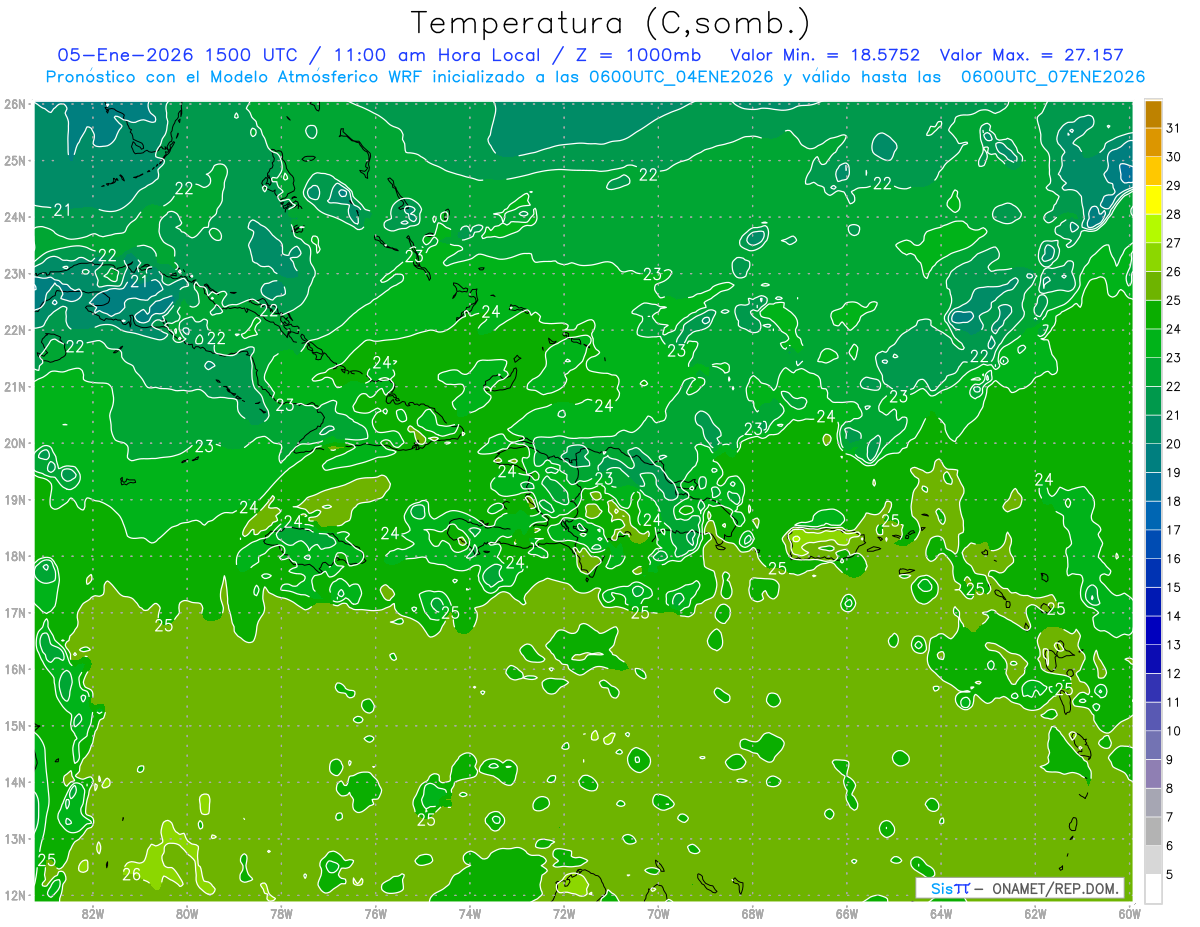Viewport: 1200px width, 927px height.
Task: Click the 26N latitude axis label
Action: [x=14, y=103]
